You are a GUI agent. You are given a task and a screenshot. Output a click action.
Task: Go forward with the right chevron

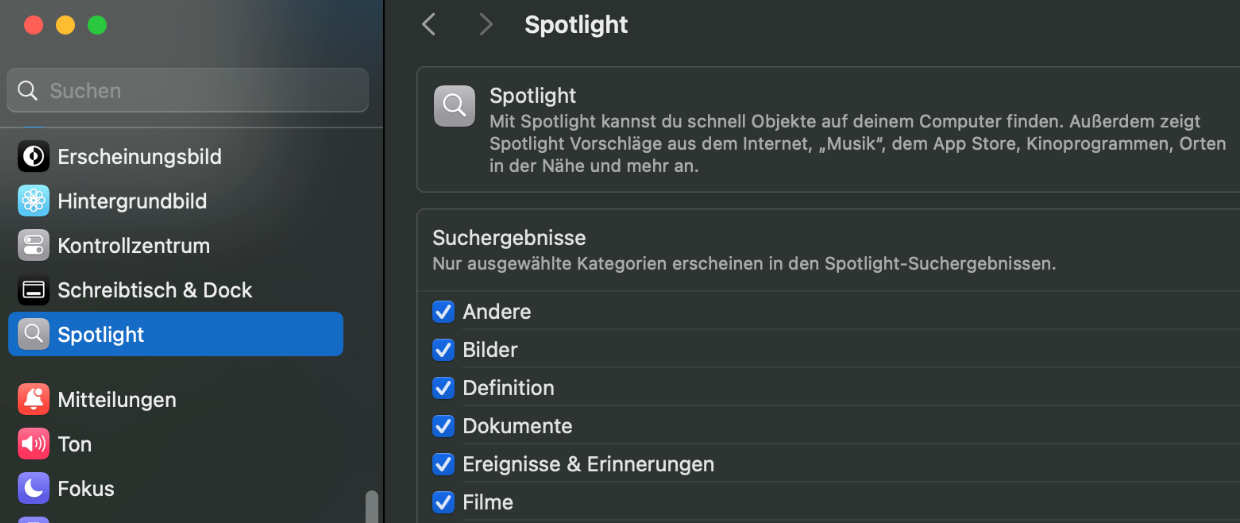[x=486, y=24]
